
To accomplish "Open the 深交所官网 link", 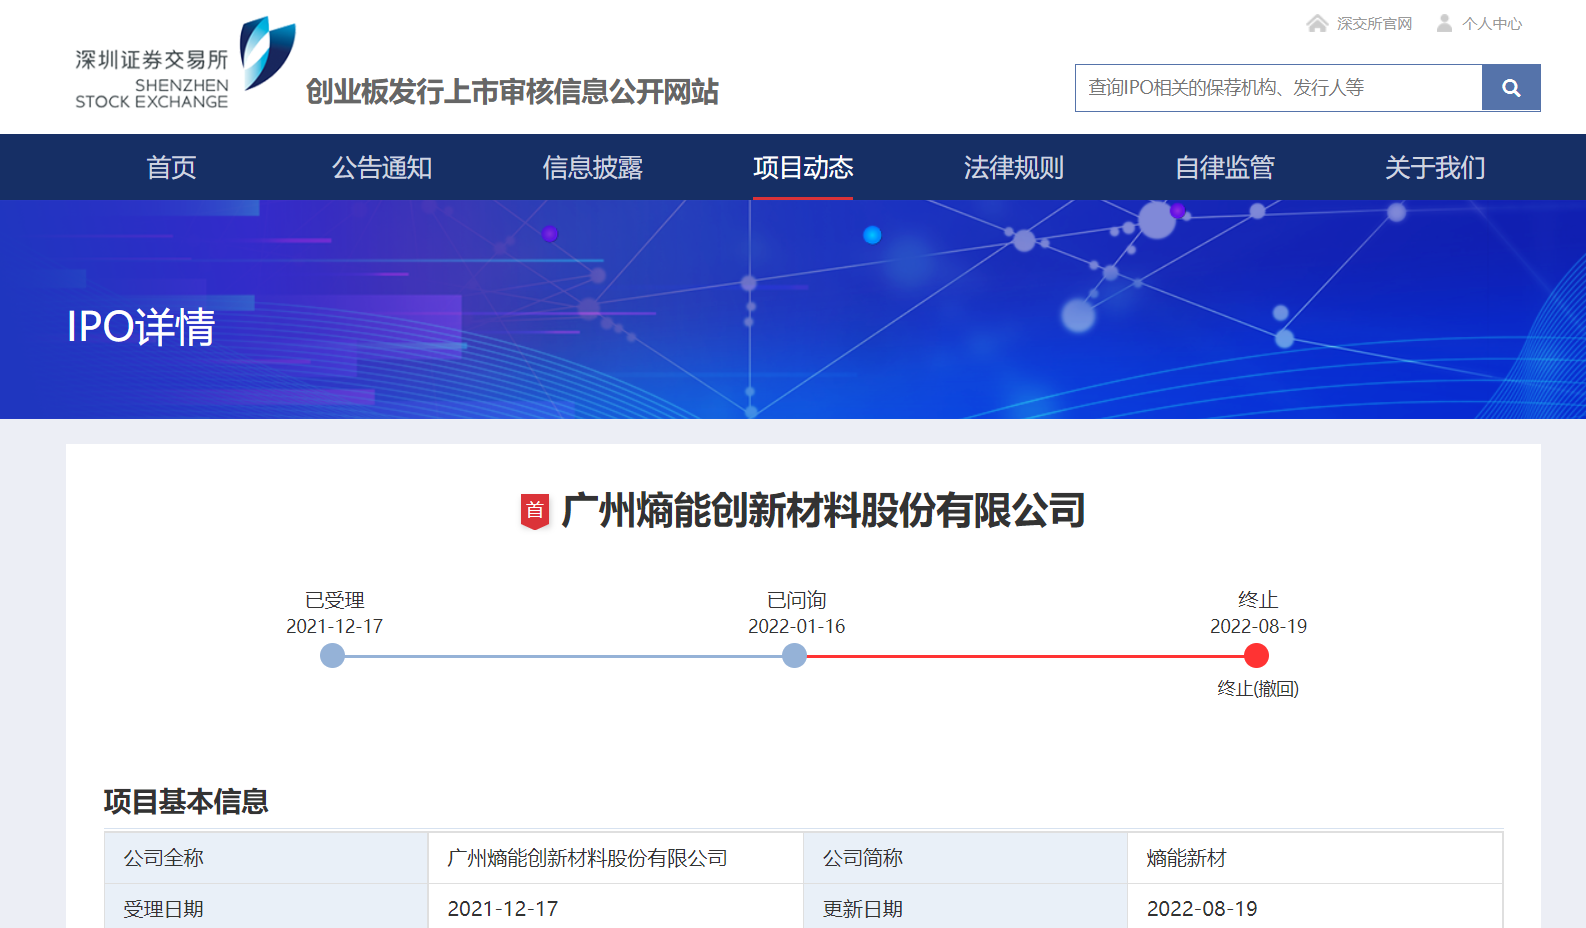I will (1374, 24).
